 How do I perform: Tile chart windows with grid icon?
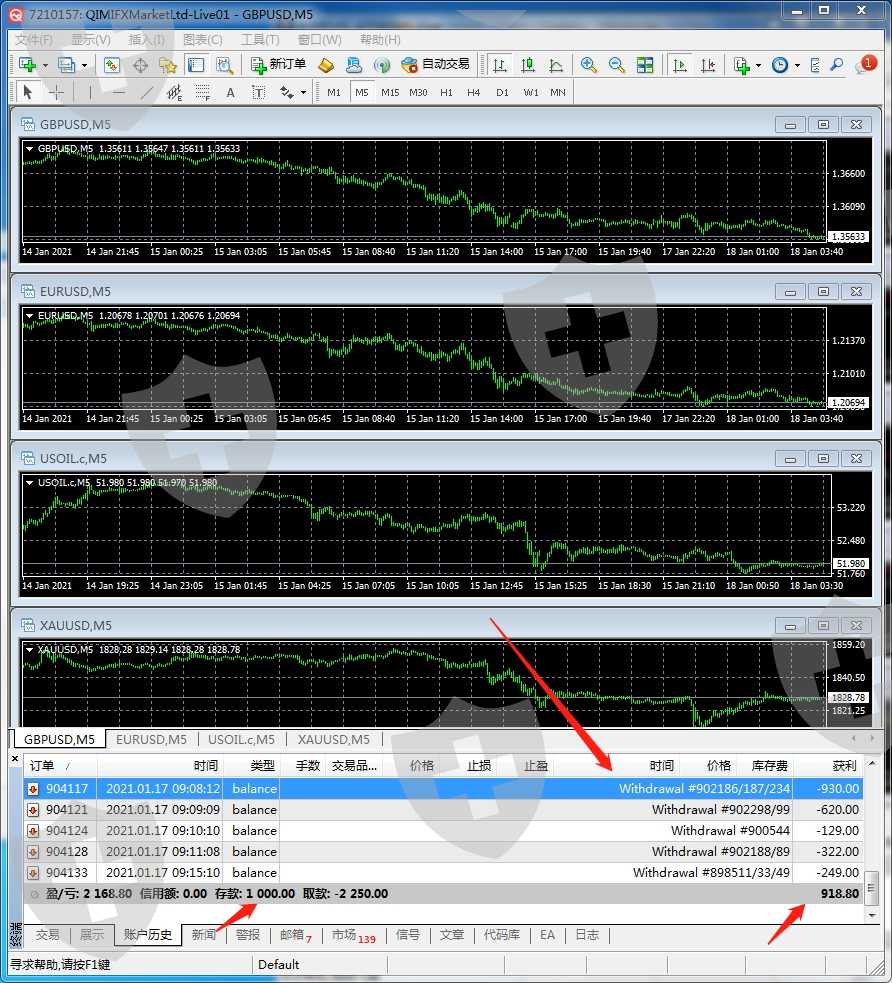click(645, 65)
